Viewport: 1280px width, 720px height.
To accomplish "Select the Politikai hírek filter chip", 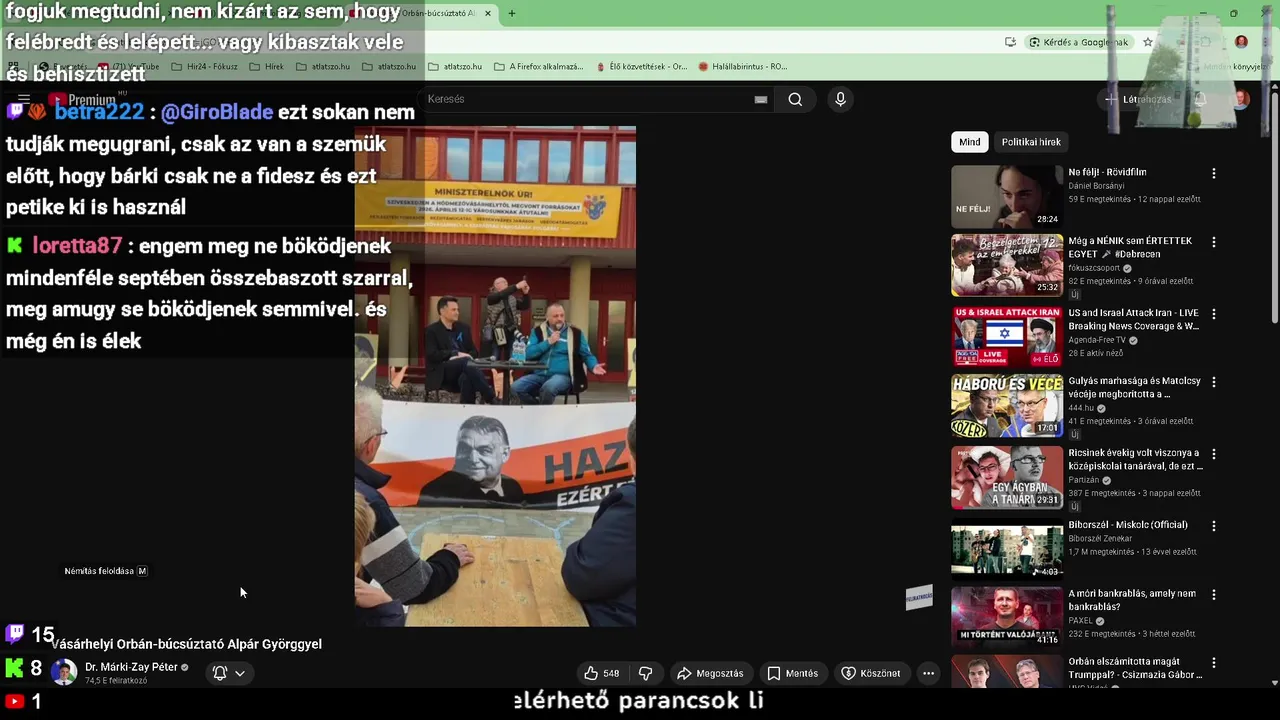I will pyautogui.click(x=1031, y=142).
